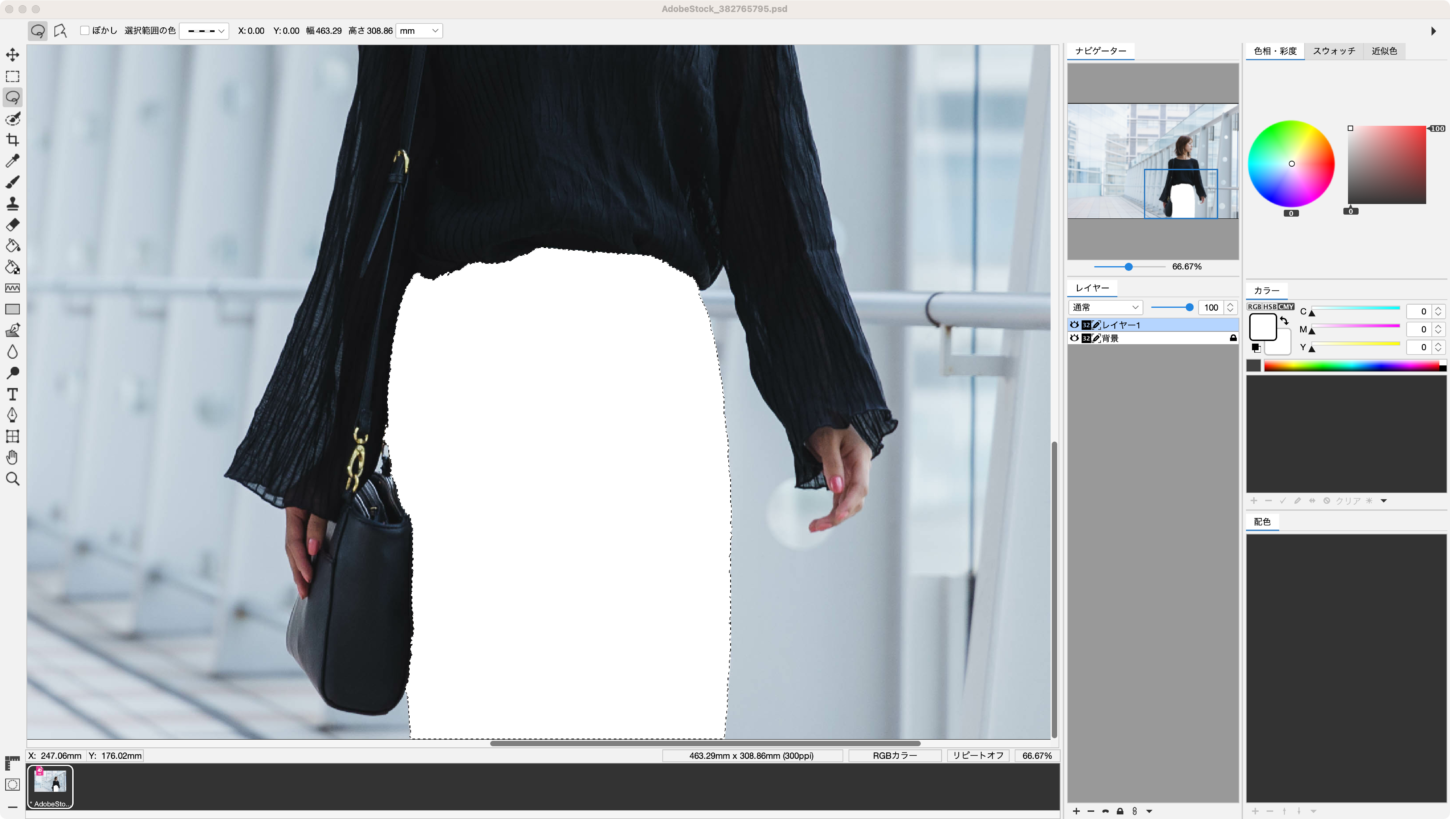Select the Move tool
The image size is (1450, 819).
(13, 55)
